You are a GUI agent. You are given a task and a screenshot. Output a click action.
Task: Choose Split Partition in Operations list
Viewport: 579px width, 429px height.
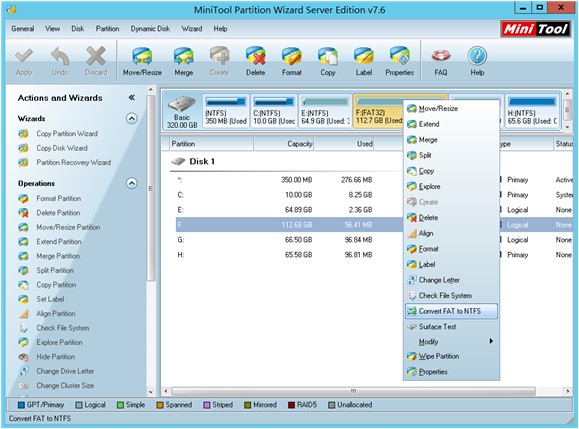click(55, 270)
